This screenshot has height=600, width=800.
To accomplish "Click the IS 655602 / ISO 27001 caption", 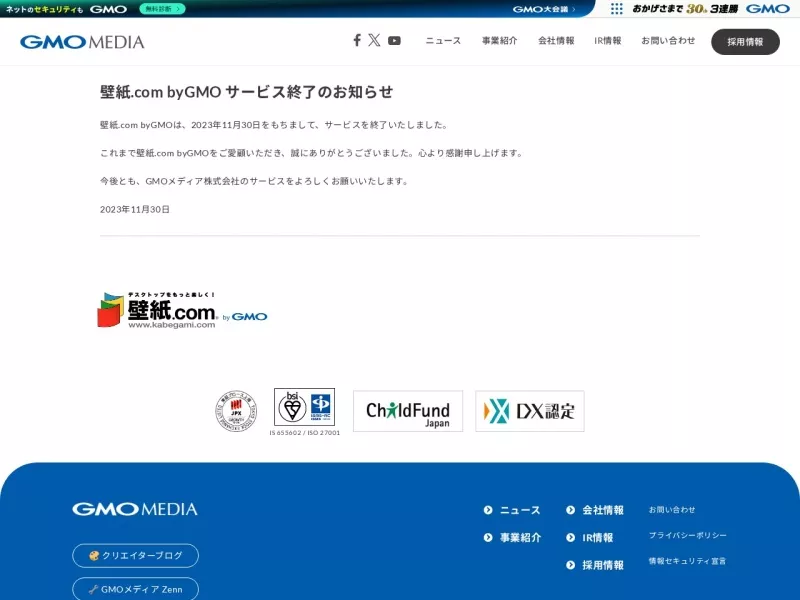I will [305, 433].
